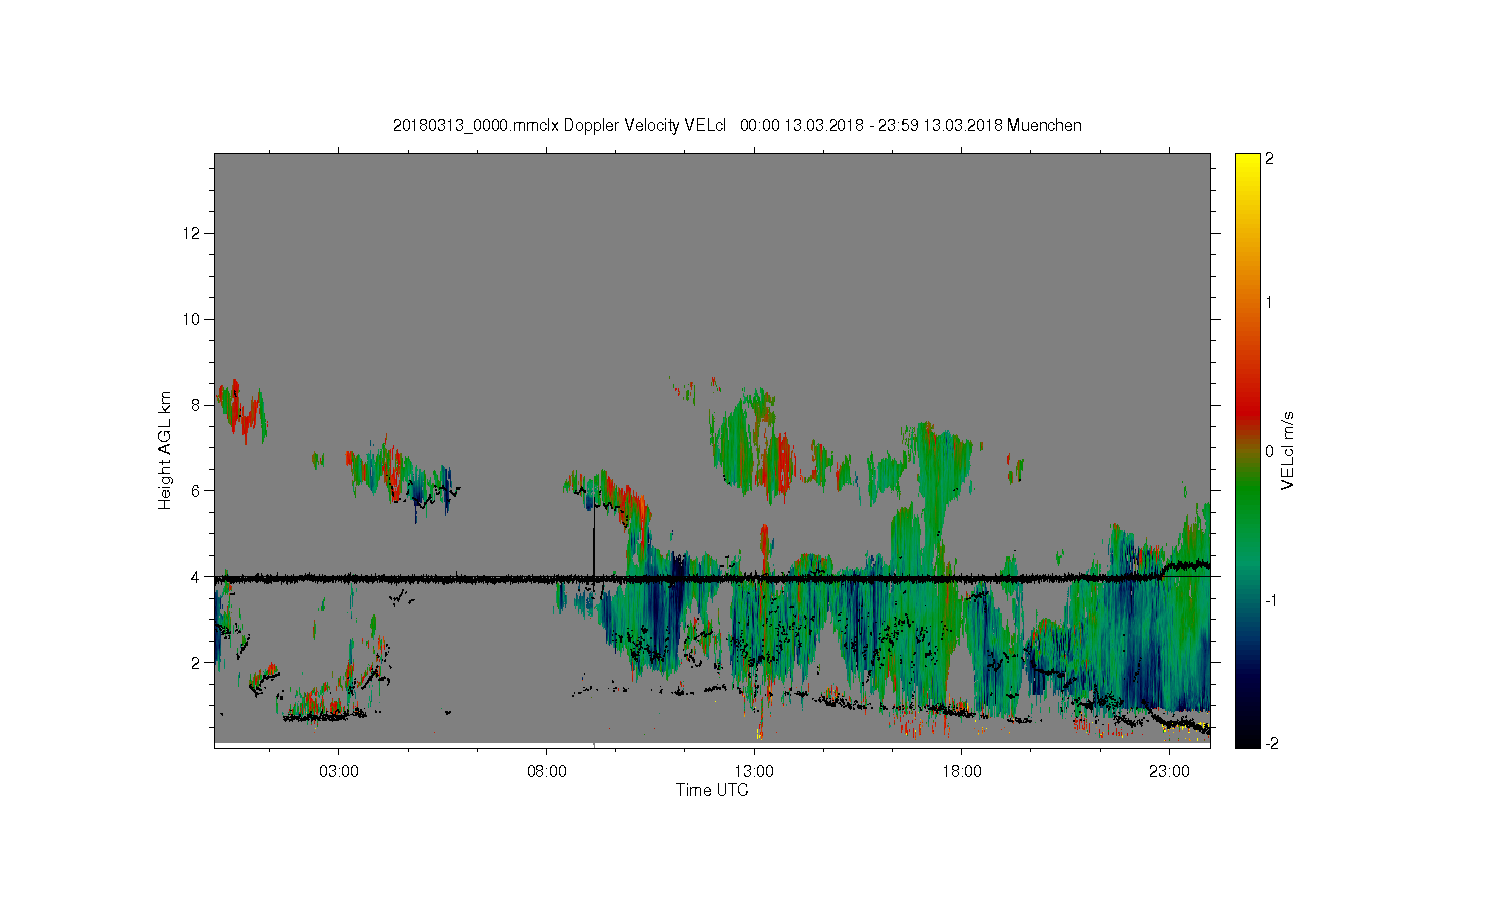1500x900 pixels.
Task: Click the 'Height AGL km' axis label
Action: point(165,450)
